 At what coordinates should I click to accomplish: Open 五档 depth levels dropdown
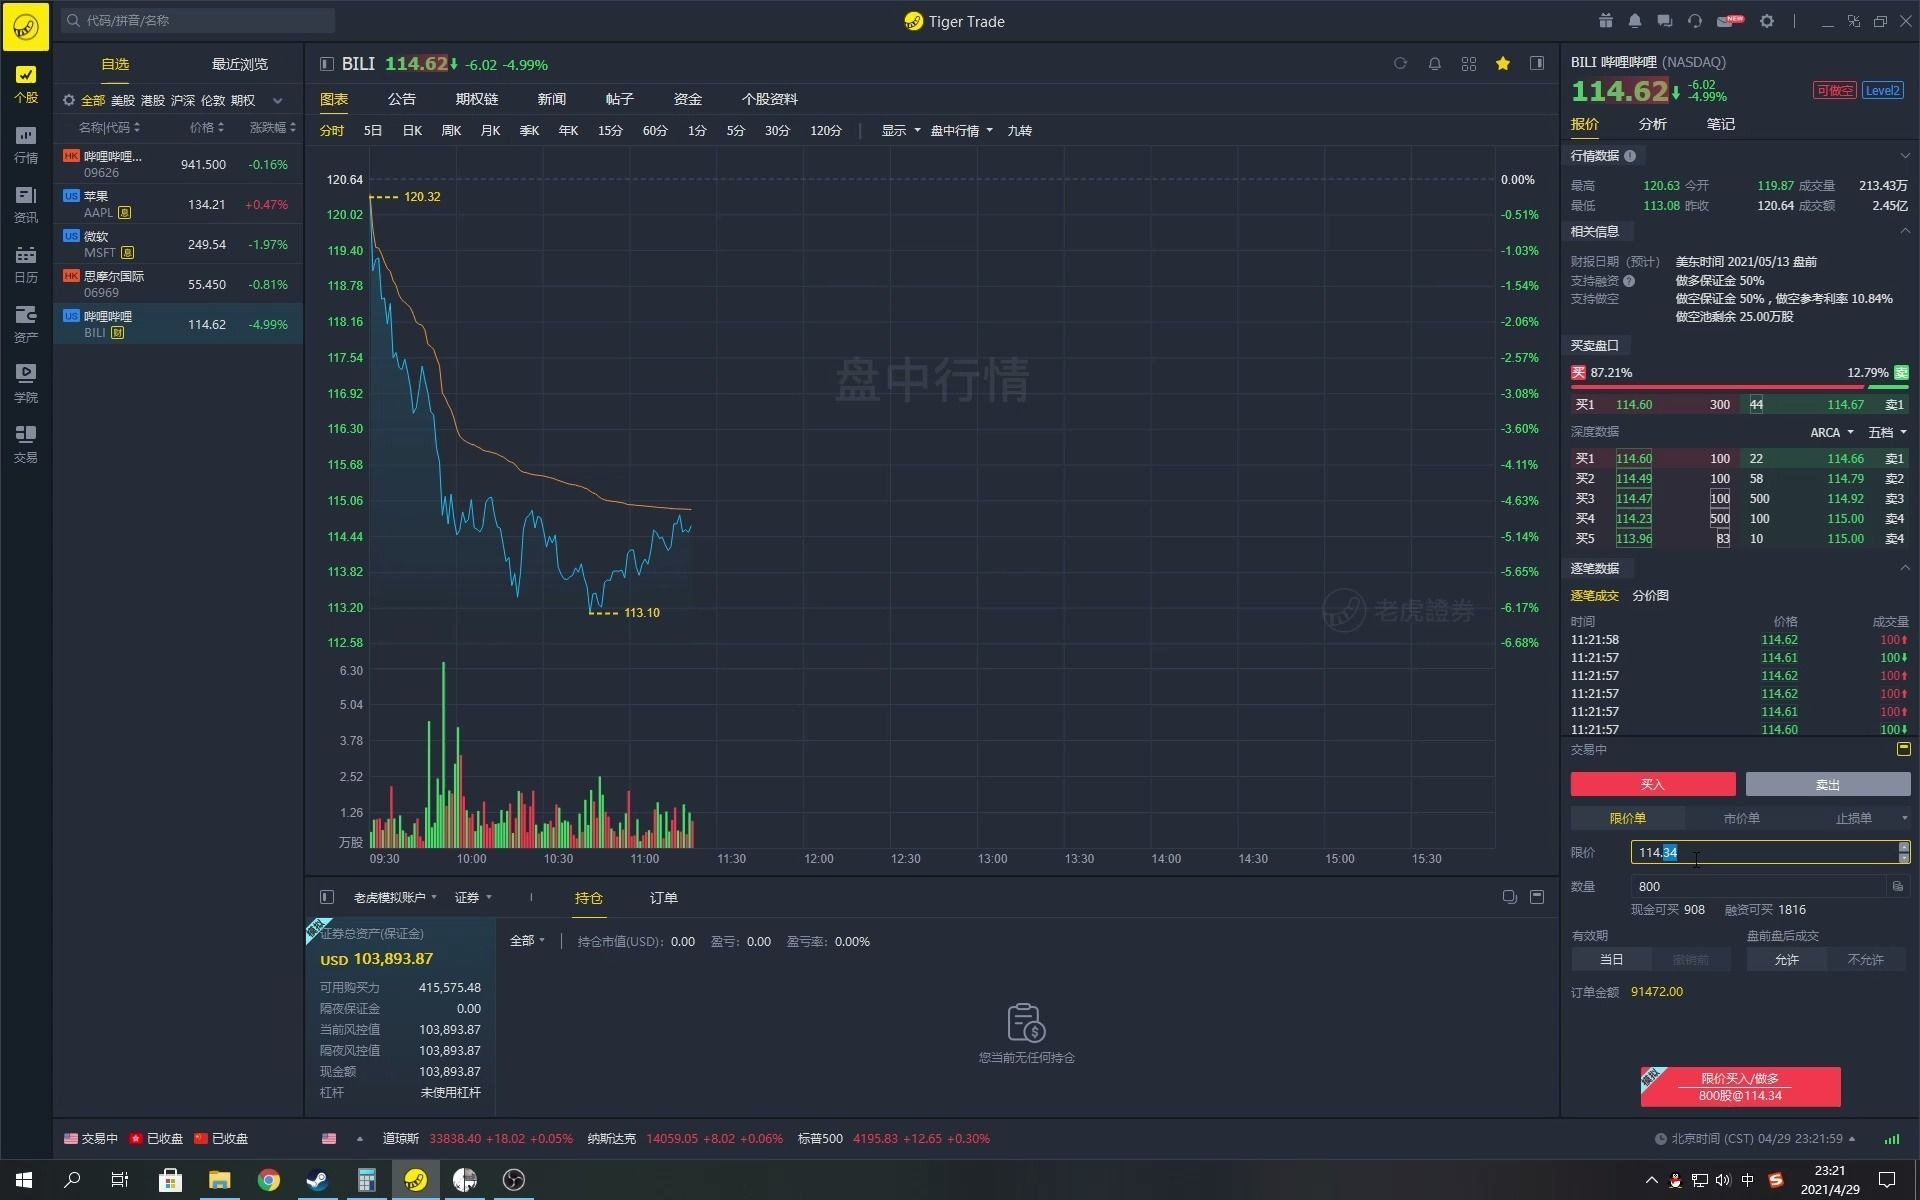pos(1887,432)
